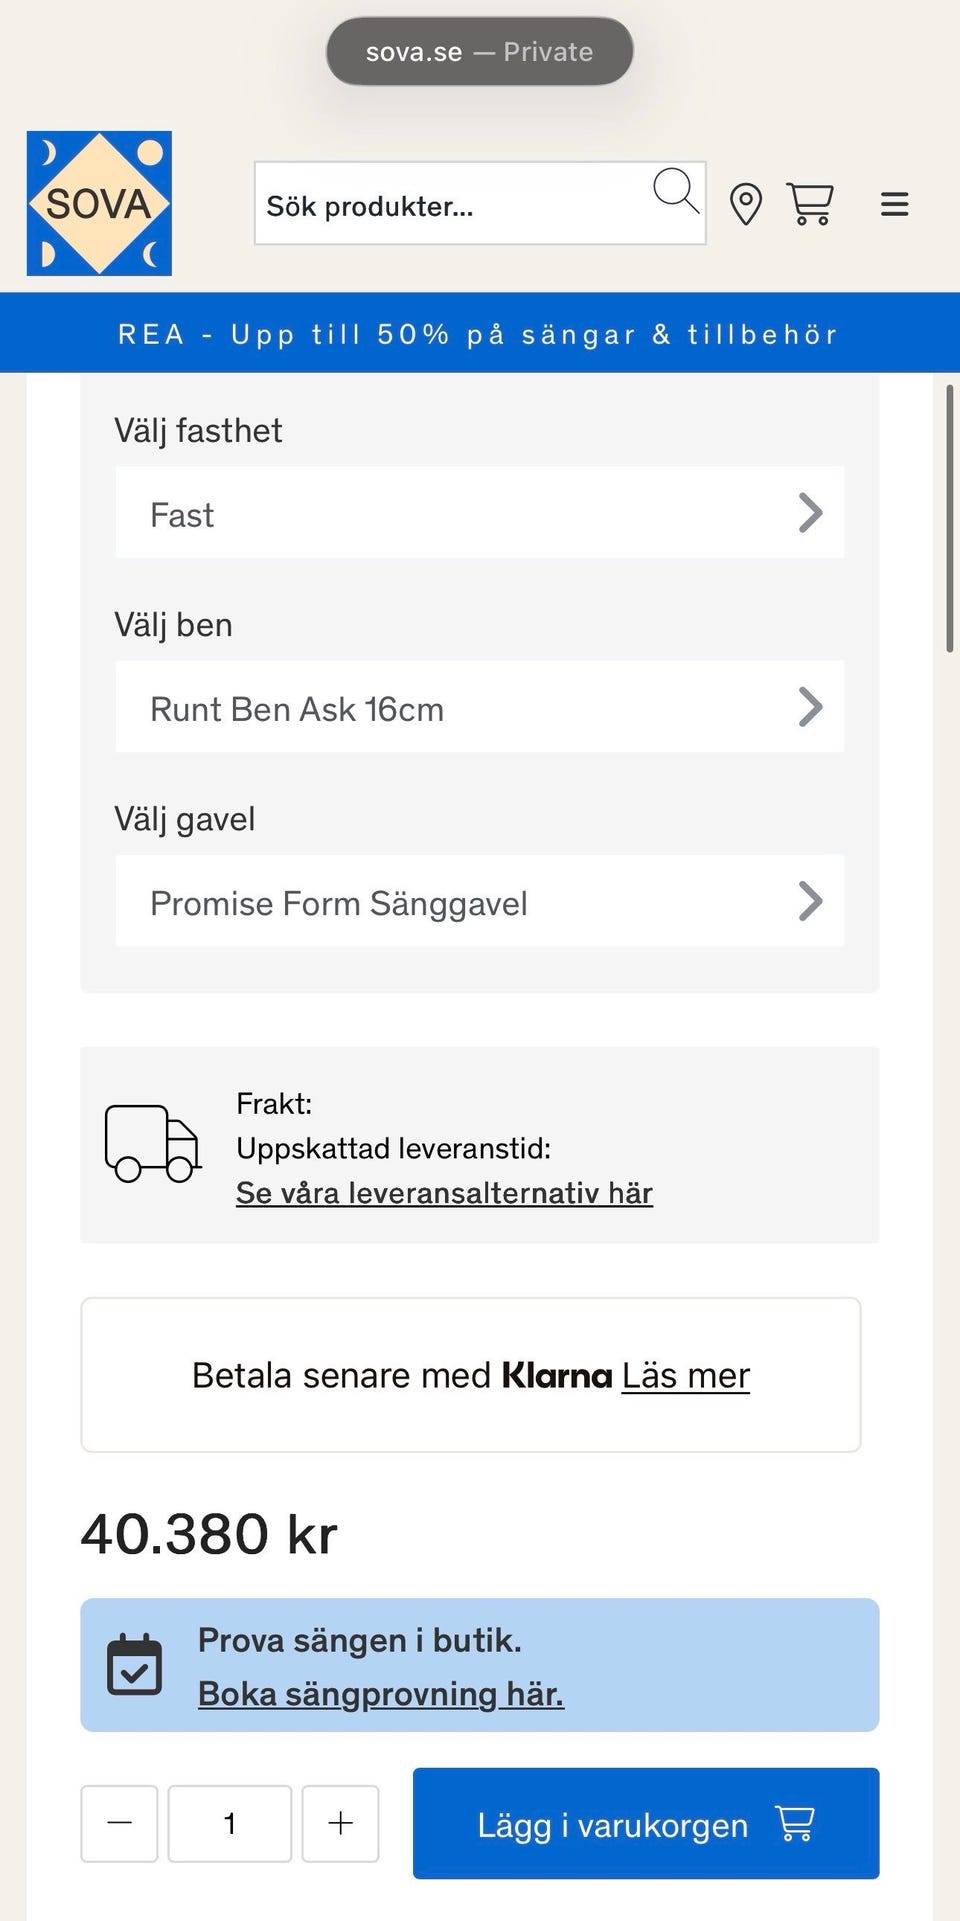The width and height of the screenshot is (960, 1921).
Task: Open the REA sale banner
Action: (479, 333)
